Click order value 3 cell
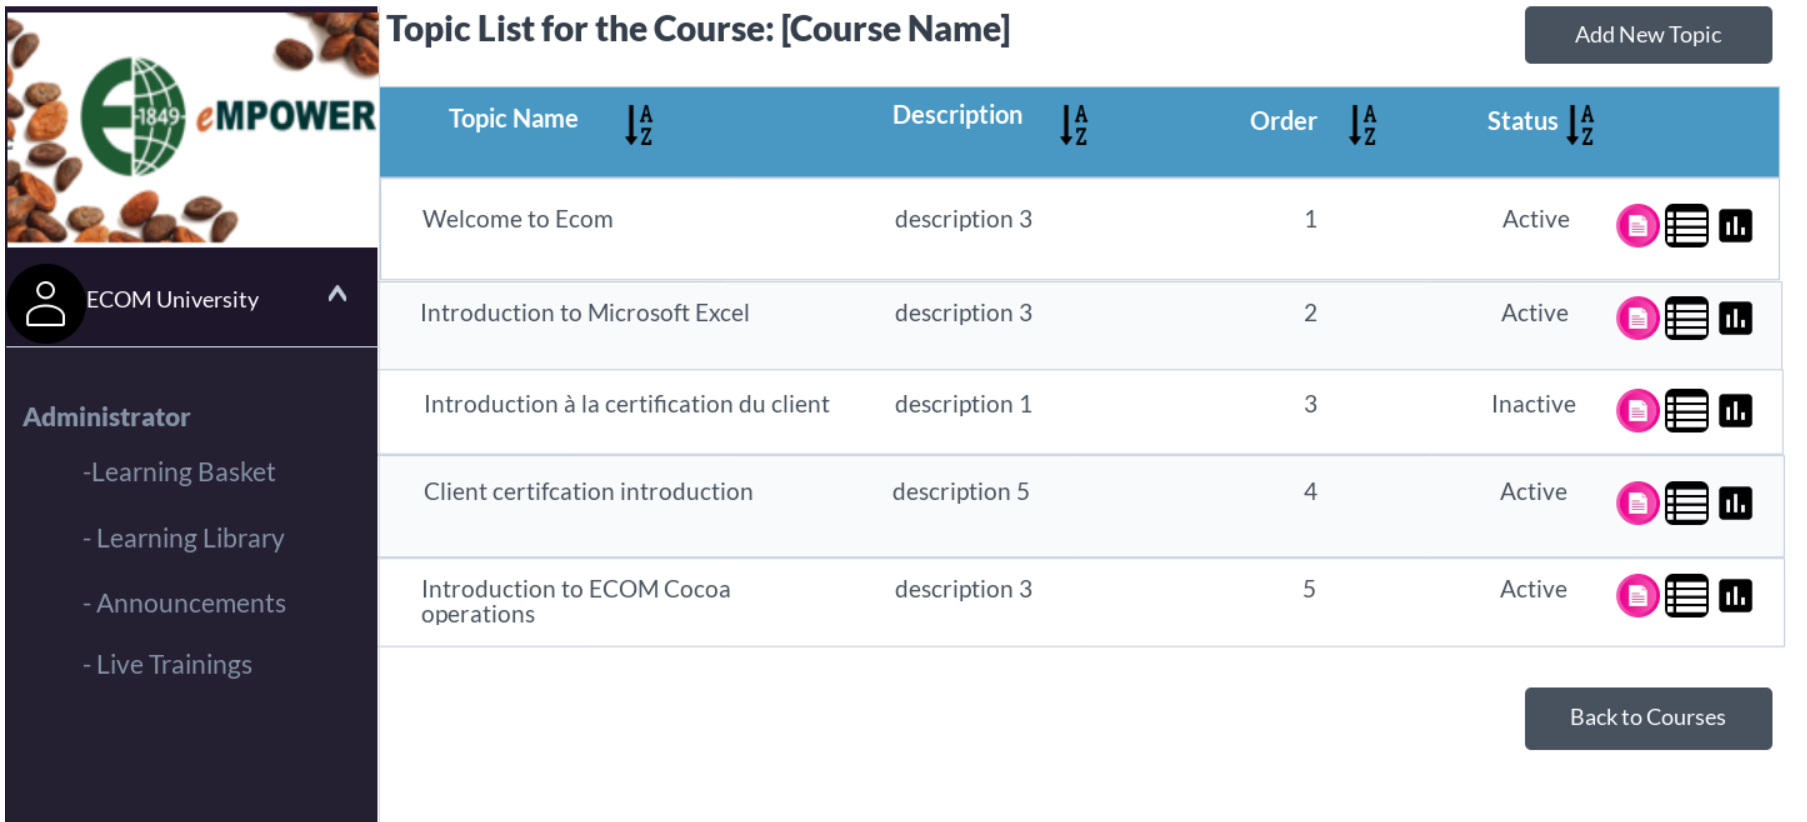 [x=1310, y=404]
